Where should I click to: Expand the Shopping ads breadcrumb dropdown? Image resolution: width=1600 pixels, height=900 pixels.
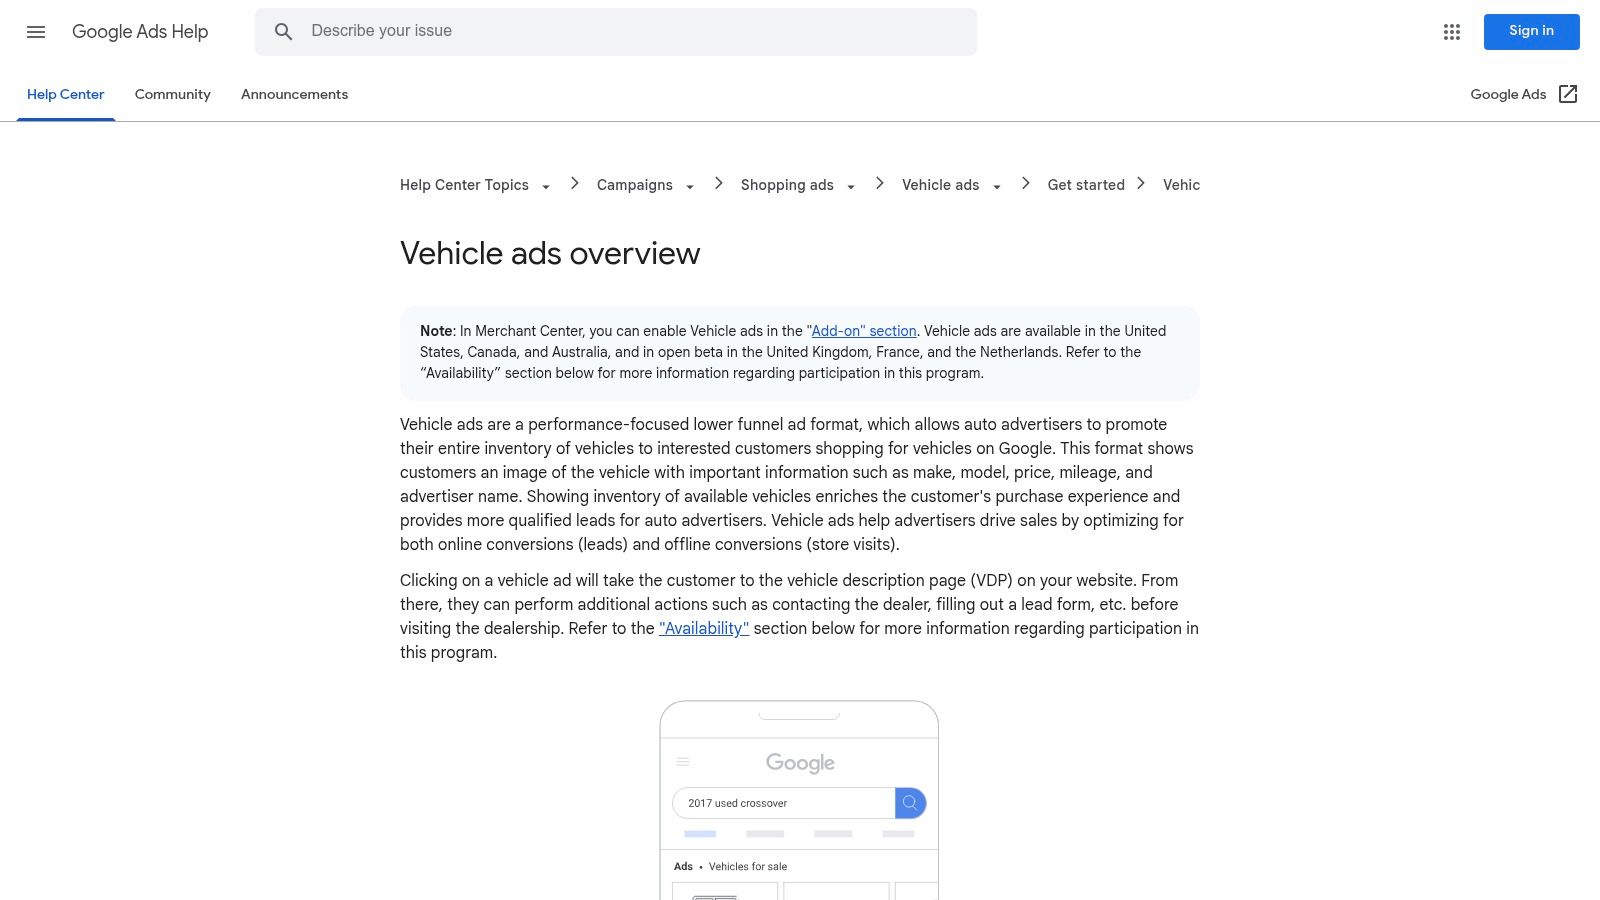click(x=850, y=187)
